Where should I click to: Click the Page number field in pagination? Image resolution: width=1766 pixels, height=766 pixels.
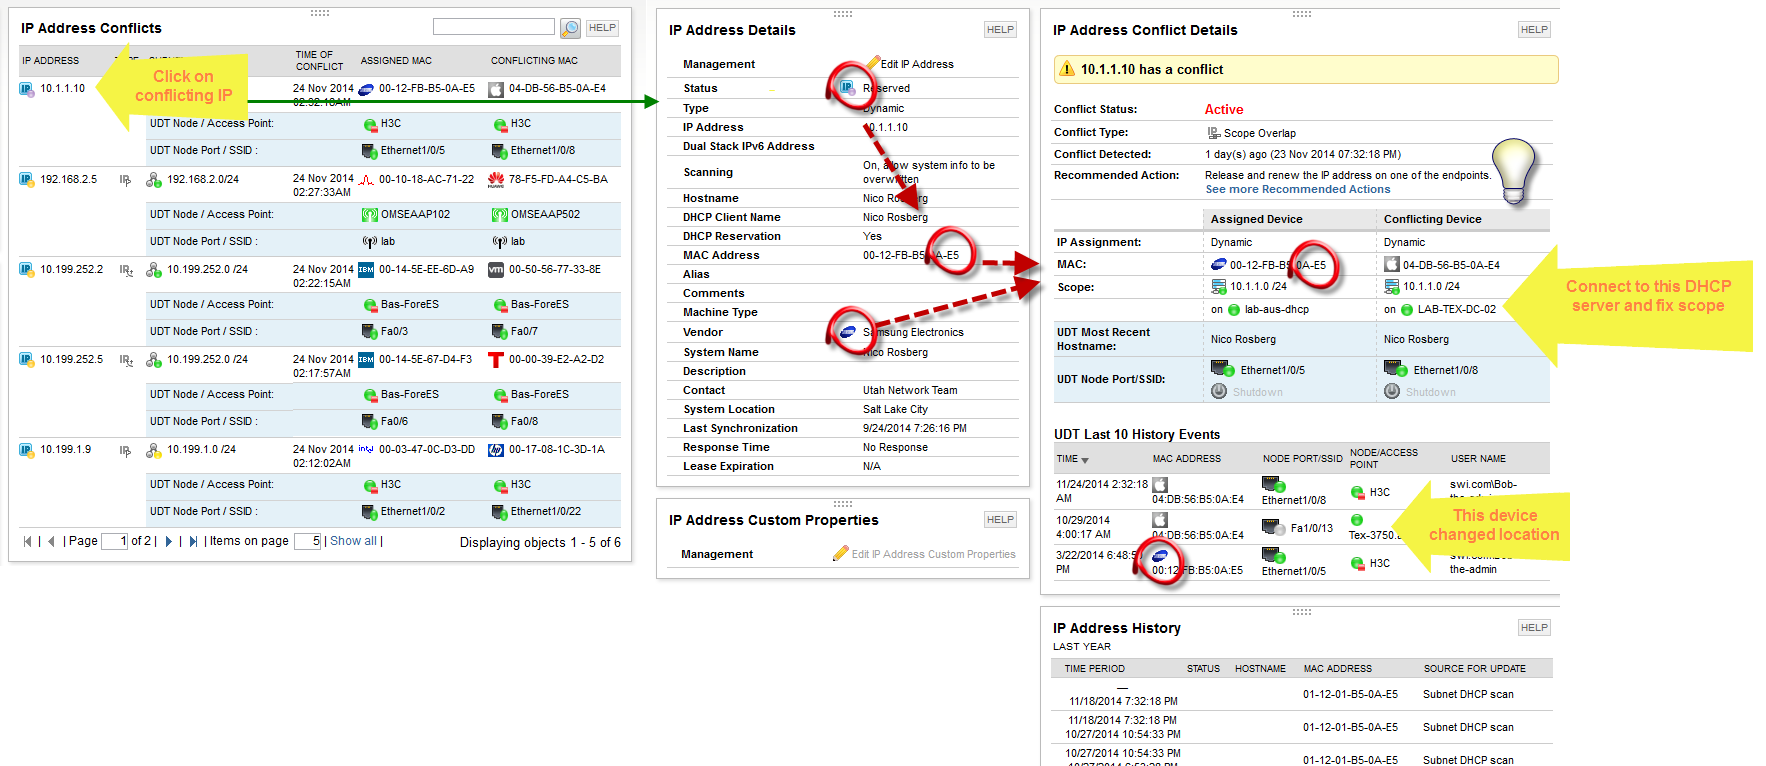115,541
